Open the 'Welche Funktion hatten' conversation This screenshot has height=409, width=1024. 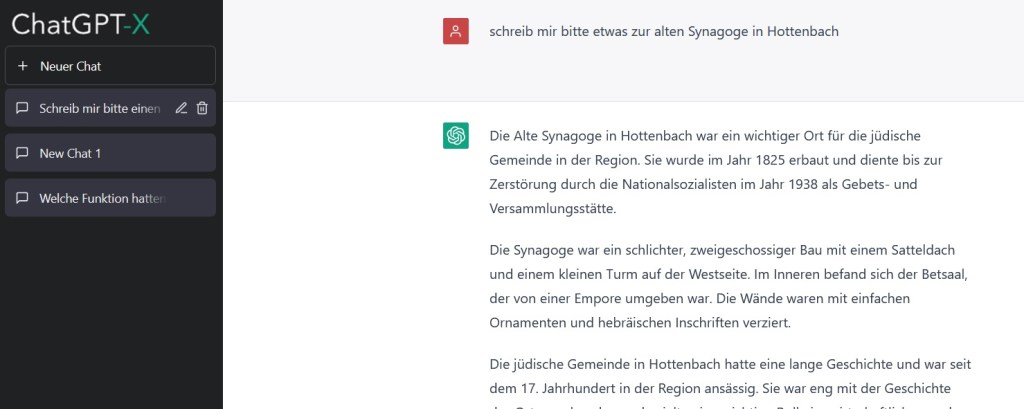[x=101, y=198]
